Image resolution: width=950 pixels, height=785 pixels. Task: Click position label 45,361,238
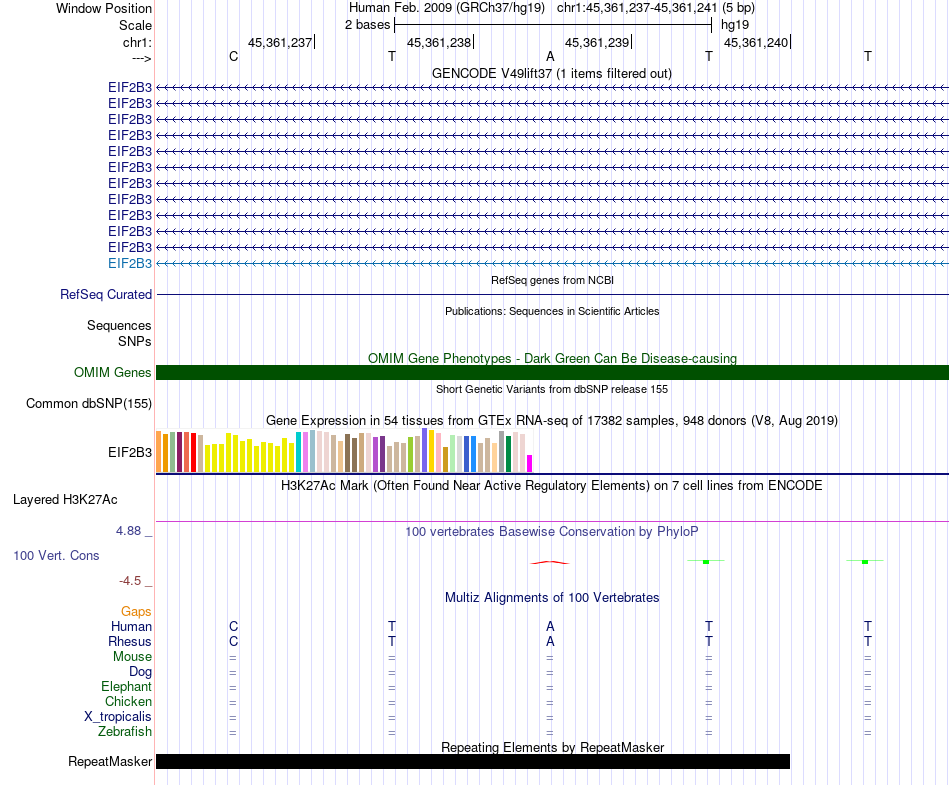[439, 42]
